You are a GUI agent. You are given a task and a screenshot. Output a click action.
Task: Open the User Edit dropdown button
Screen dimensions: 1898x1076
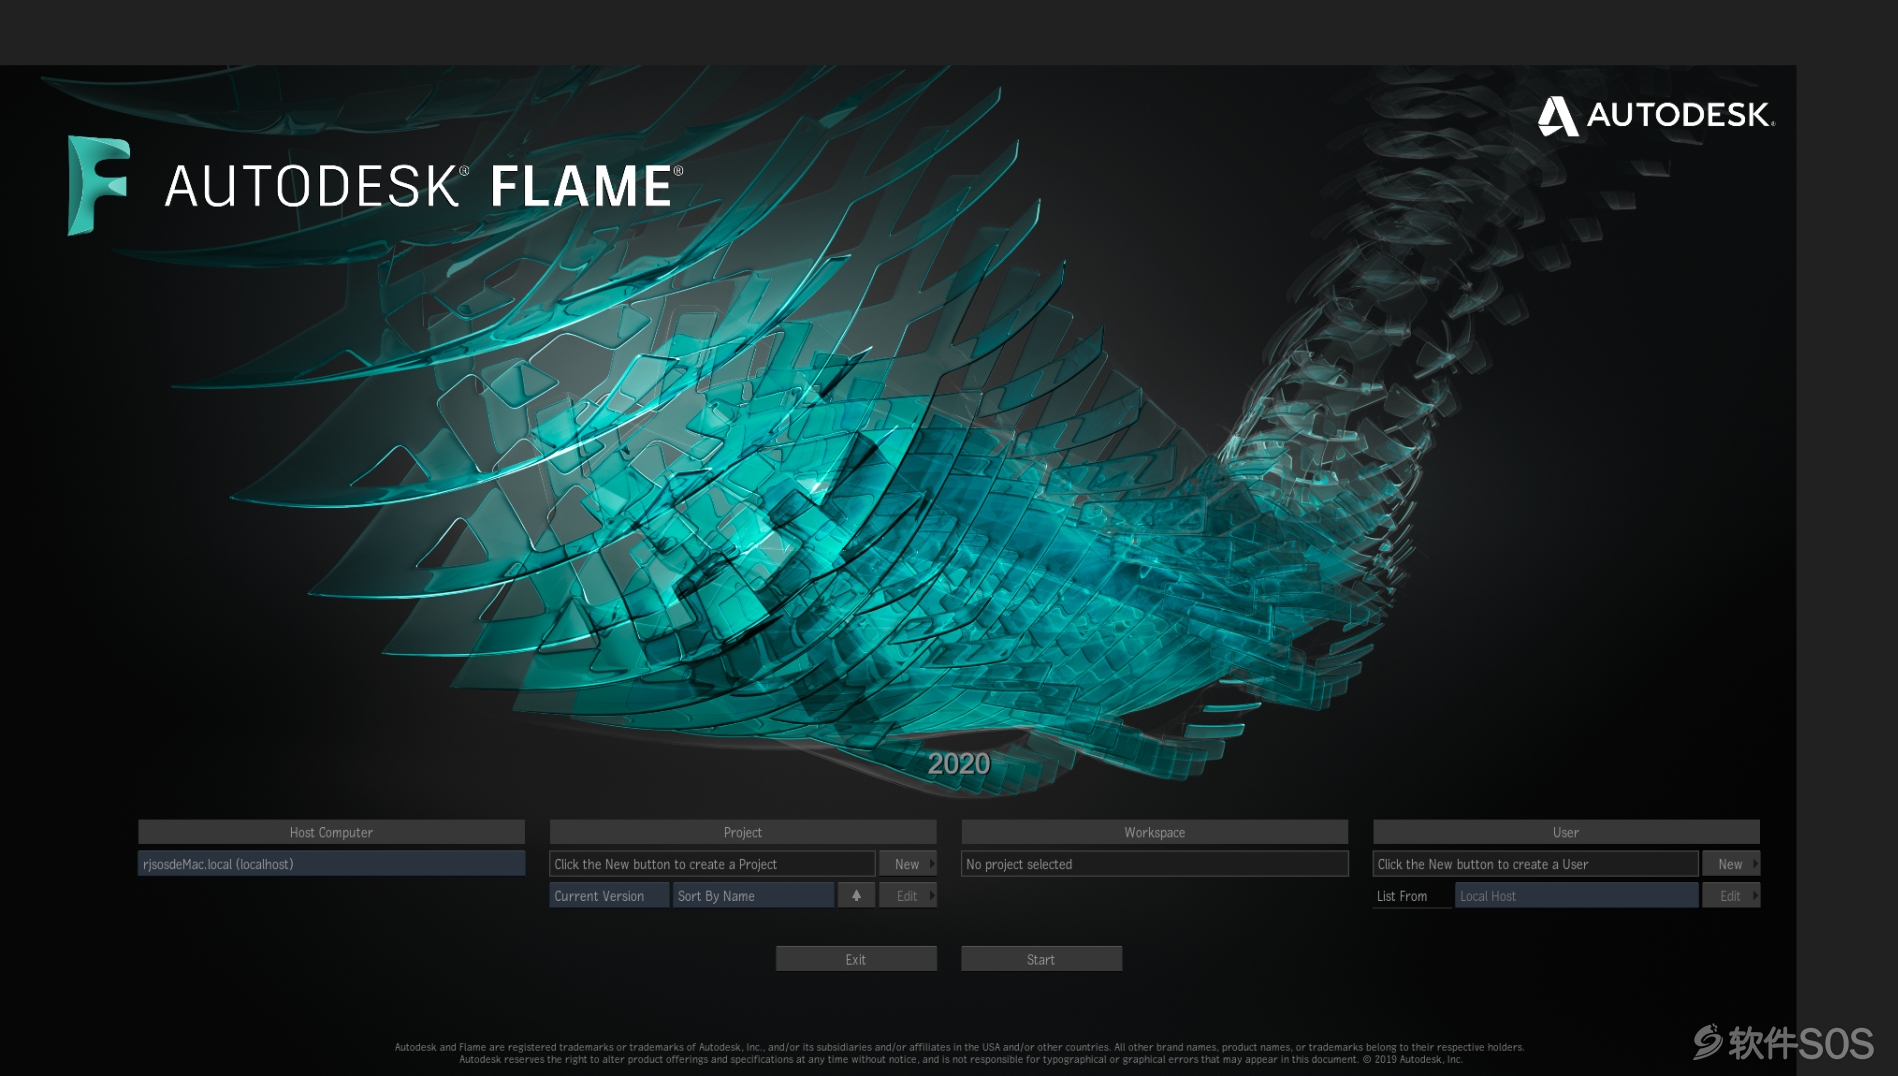click(1731, 896)
